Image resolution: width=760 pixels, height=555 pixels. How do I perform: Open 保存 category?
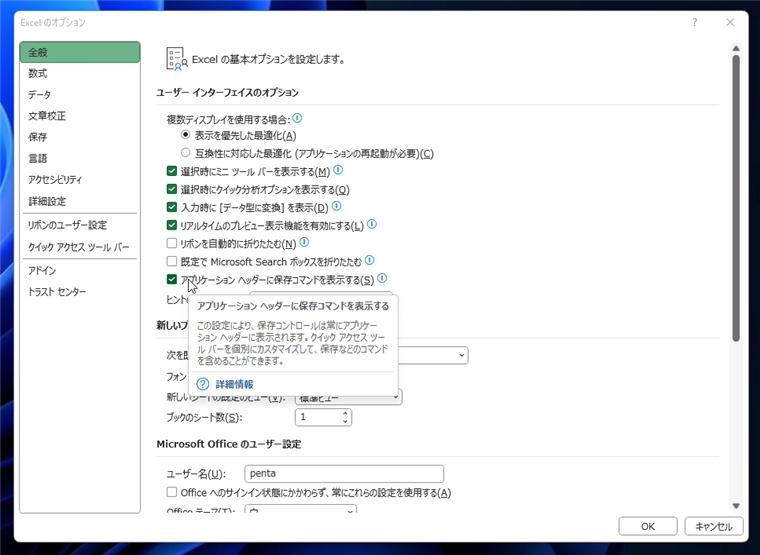80,137
